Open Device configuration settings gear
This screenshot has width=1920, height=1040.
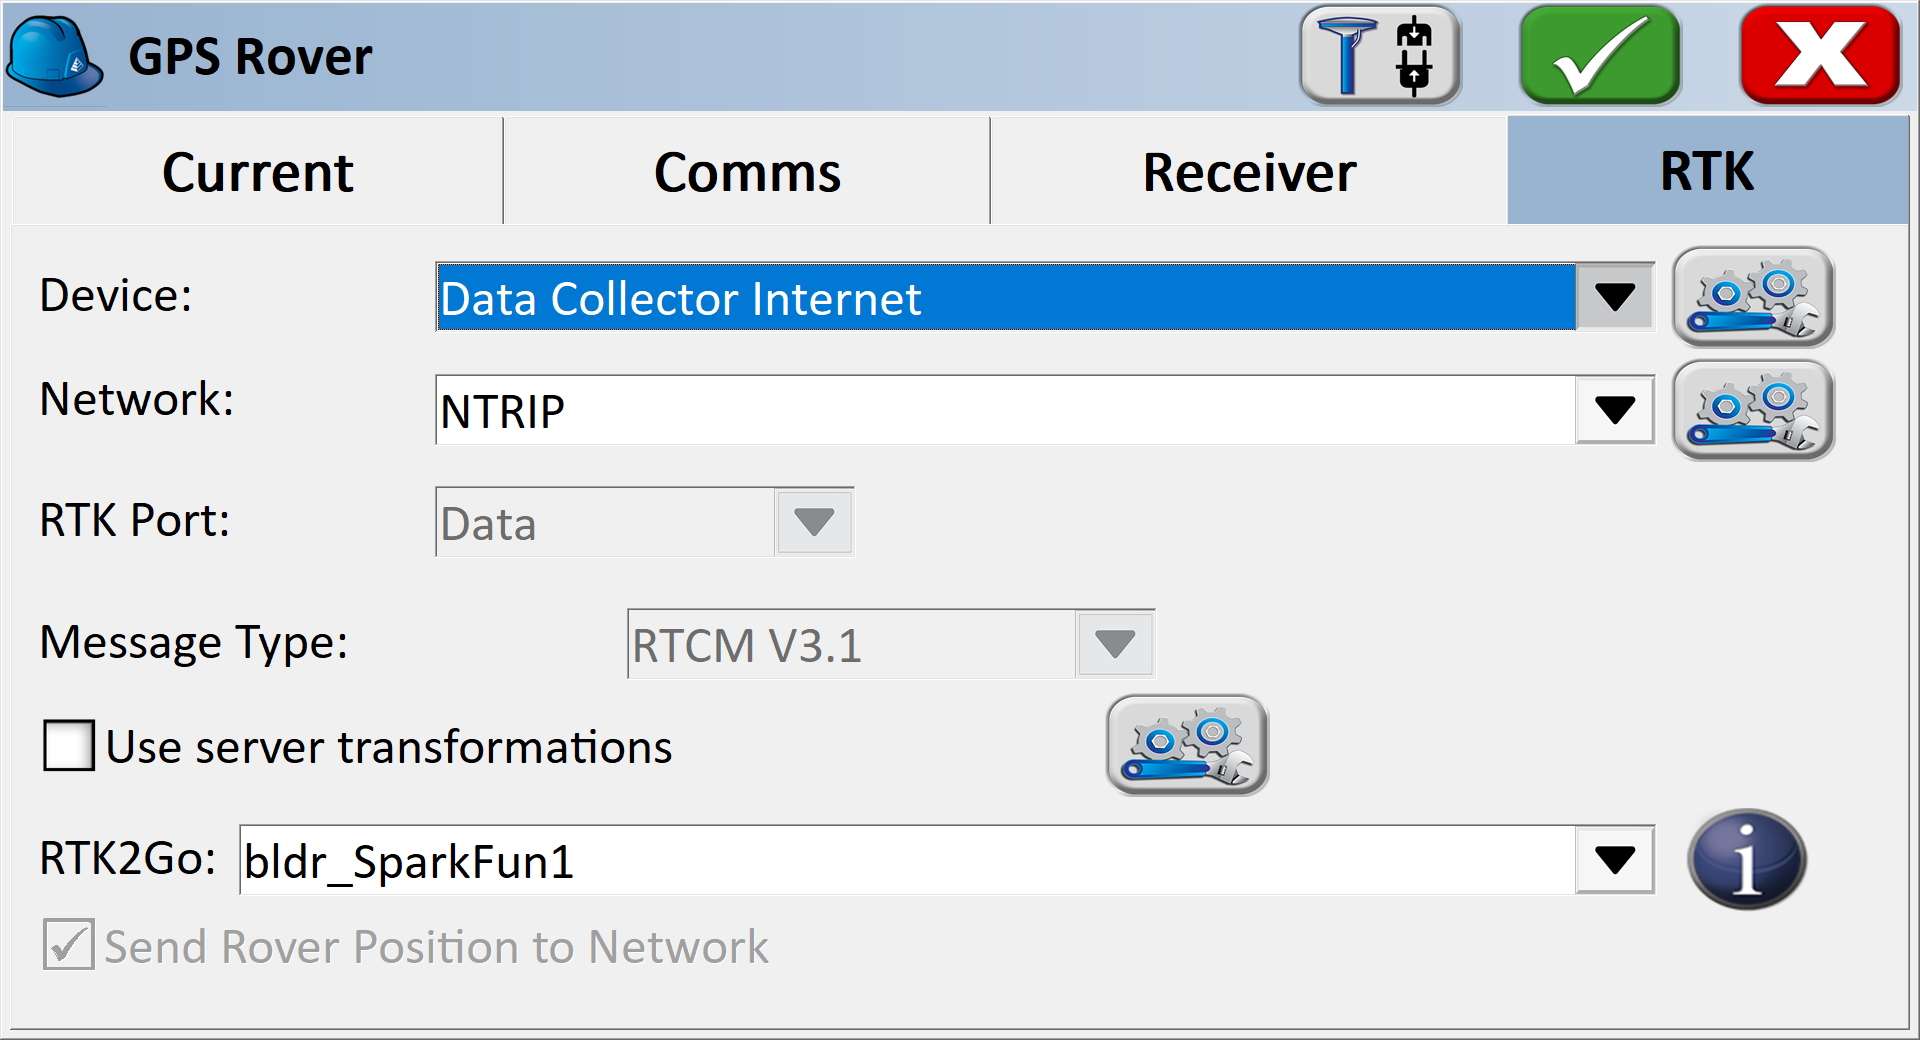pos(1753,298)
